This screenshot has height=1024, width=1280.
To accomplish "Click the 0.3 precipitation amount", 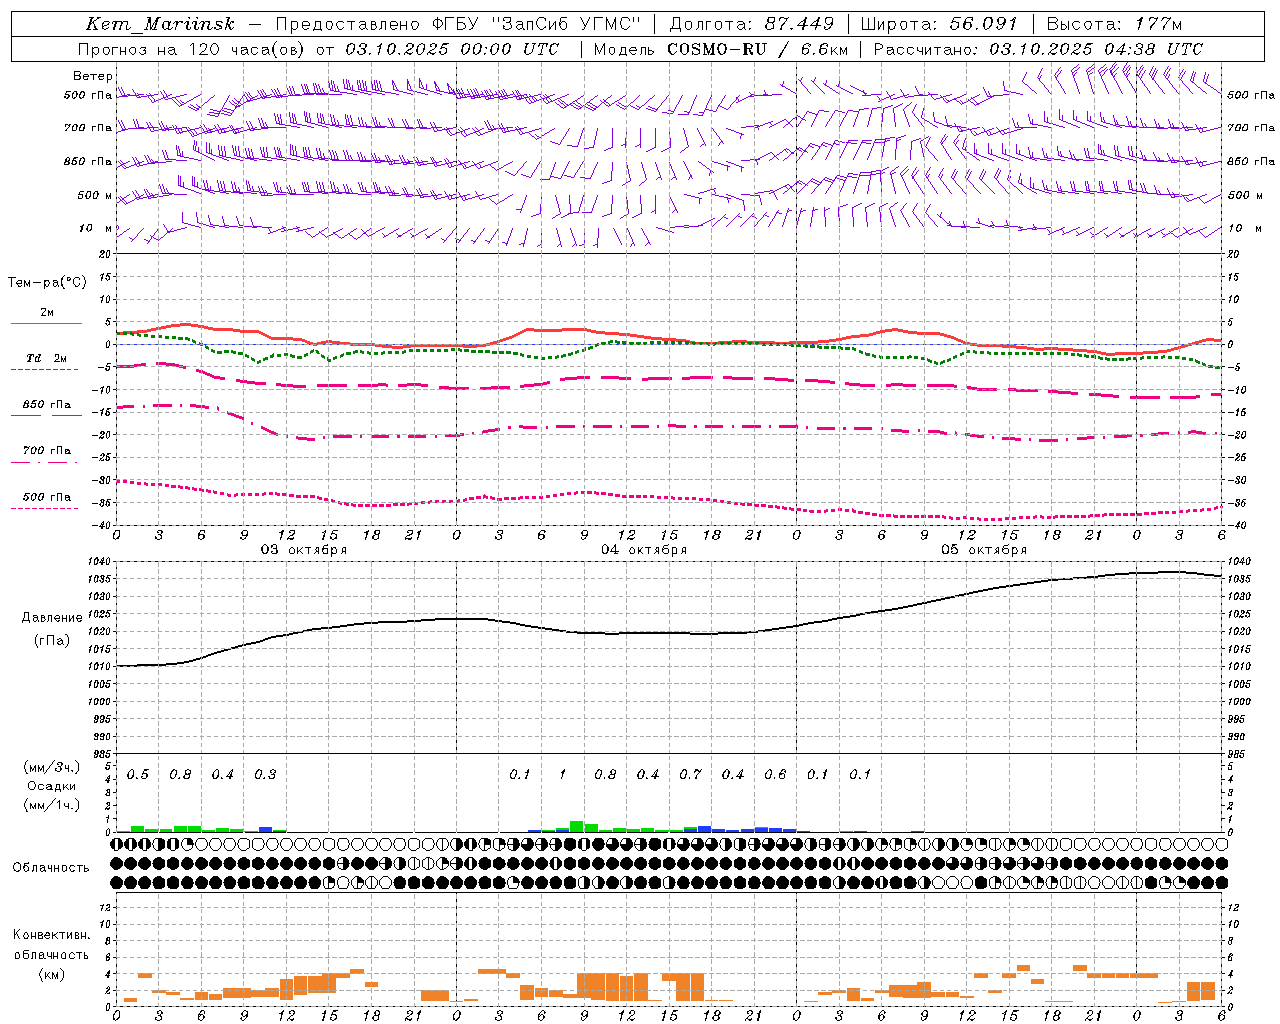I will coord(265,775).
